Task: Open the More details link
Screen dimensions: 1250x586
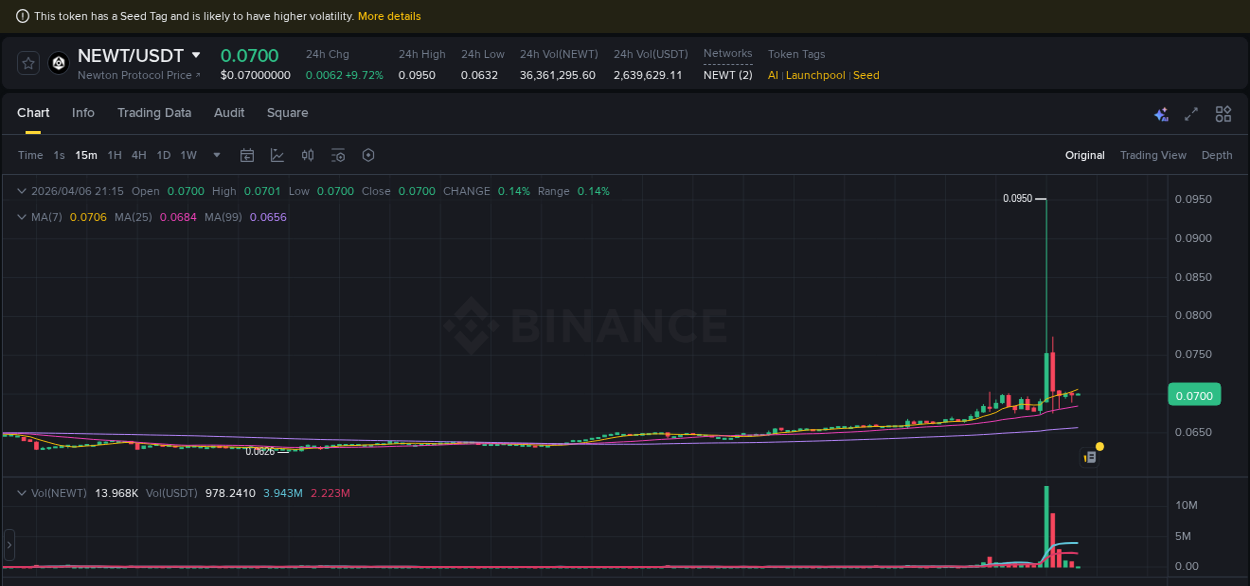Action: tap(389, 16)
